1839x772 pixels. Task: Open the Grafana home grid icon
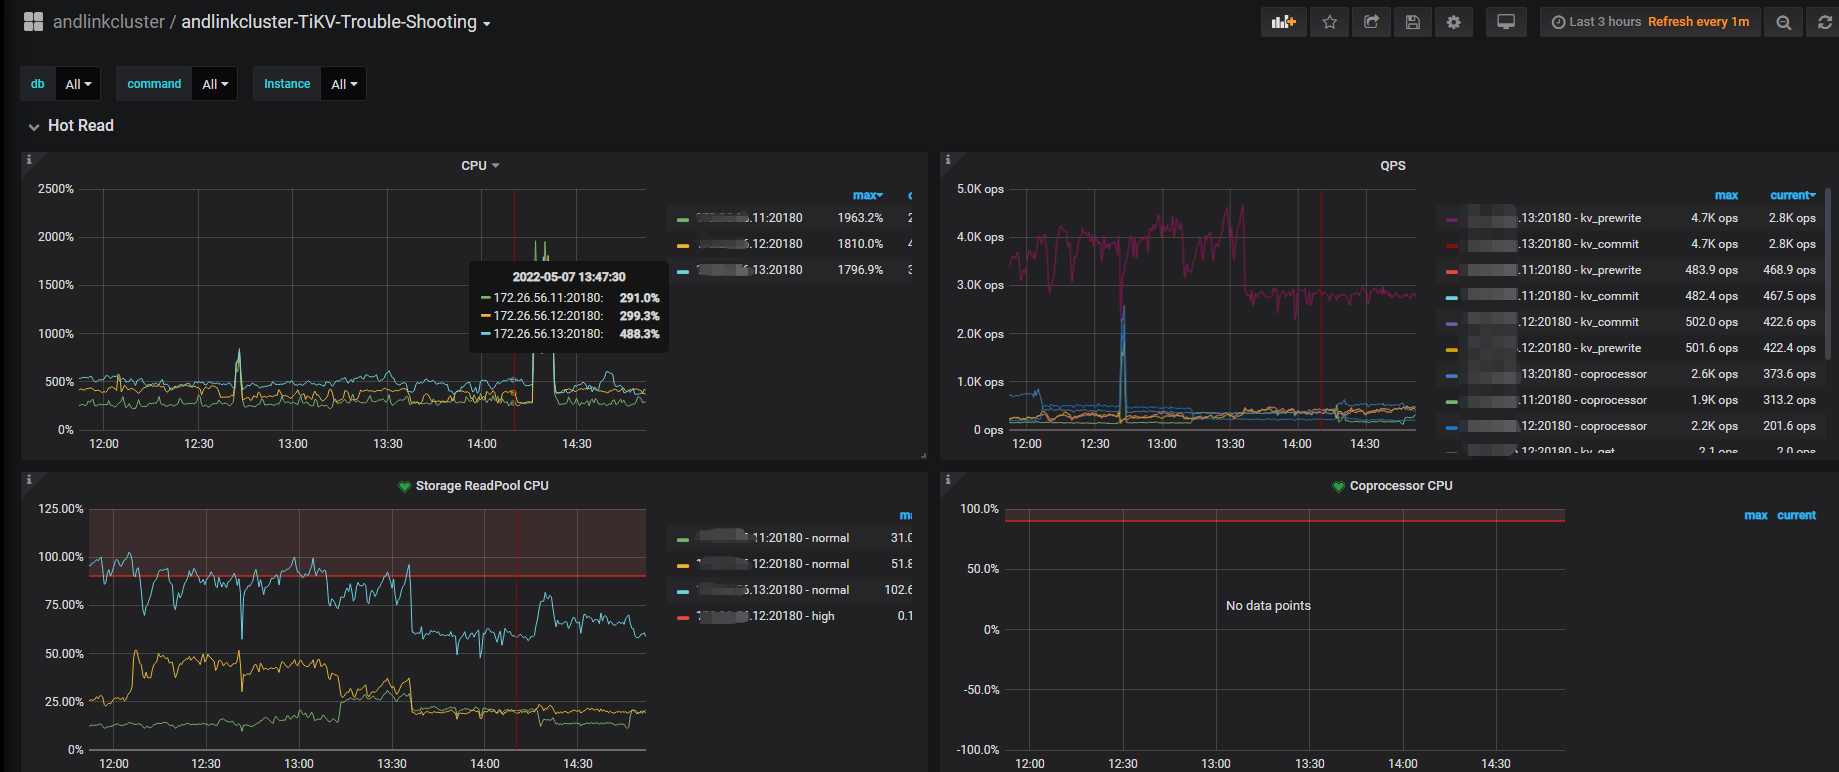pos(33,22)
